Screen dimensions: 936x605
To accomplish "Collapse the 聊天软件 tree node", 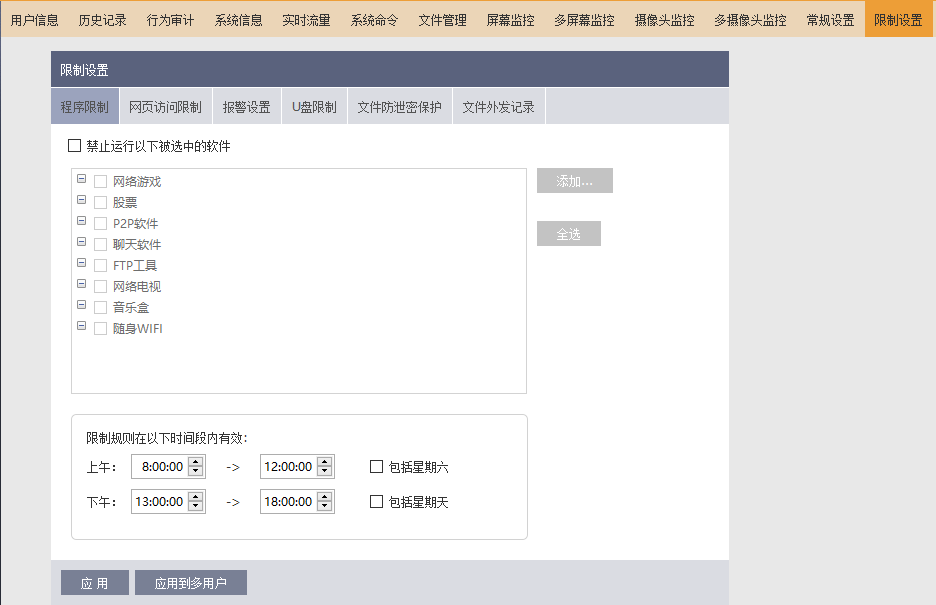I will [81, 243].
